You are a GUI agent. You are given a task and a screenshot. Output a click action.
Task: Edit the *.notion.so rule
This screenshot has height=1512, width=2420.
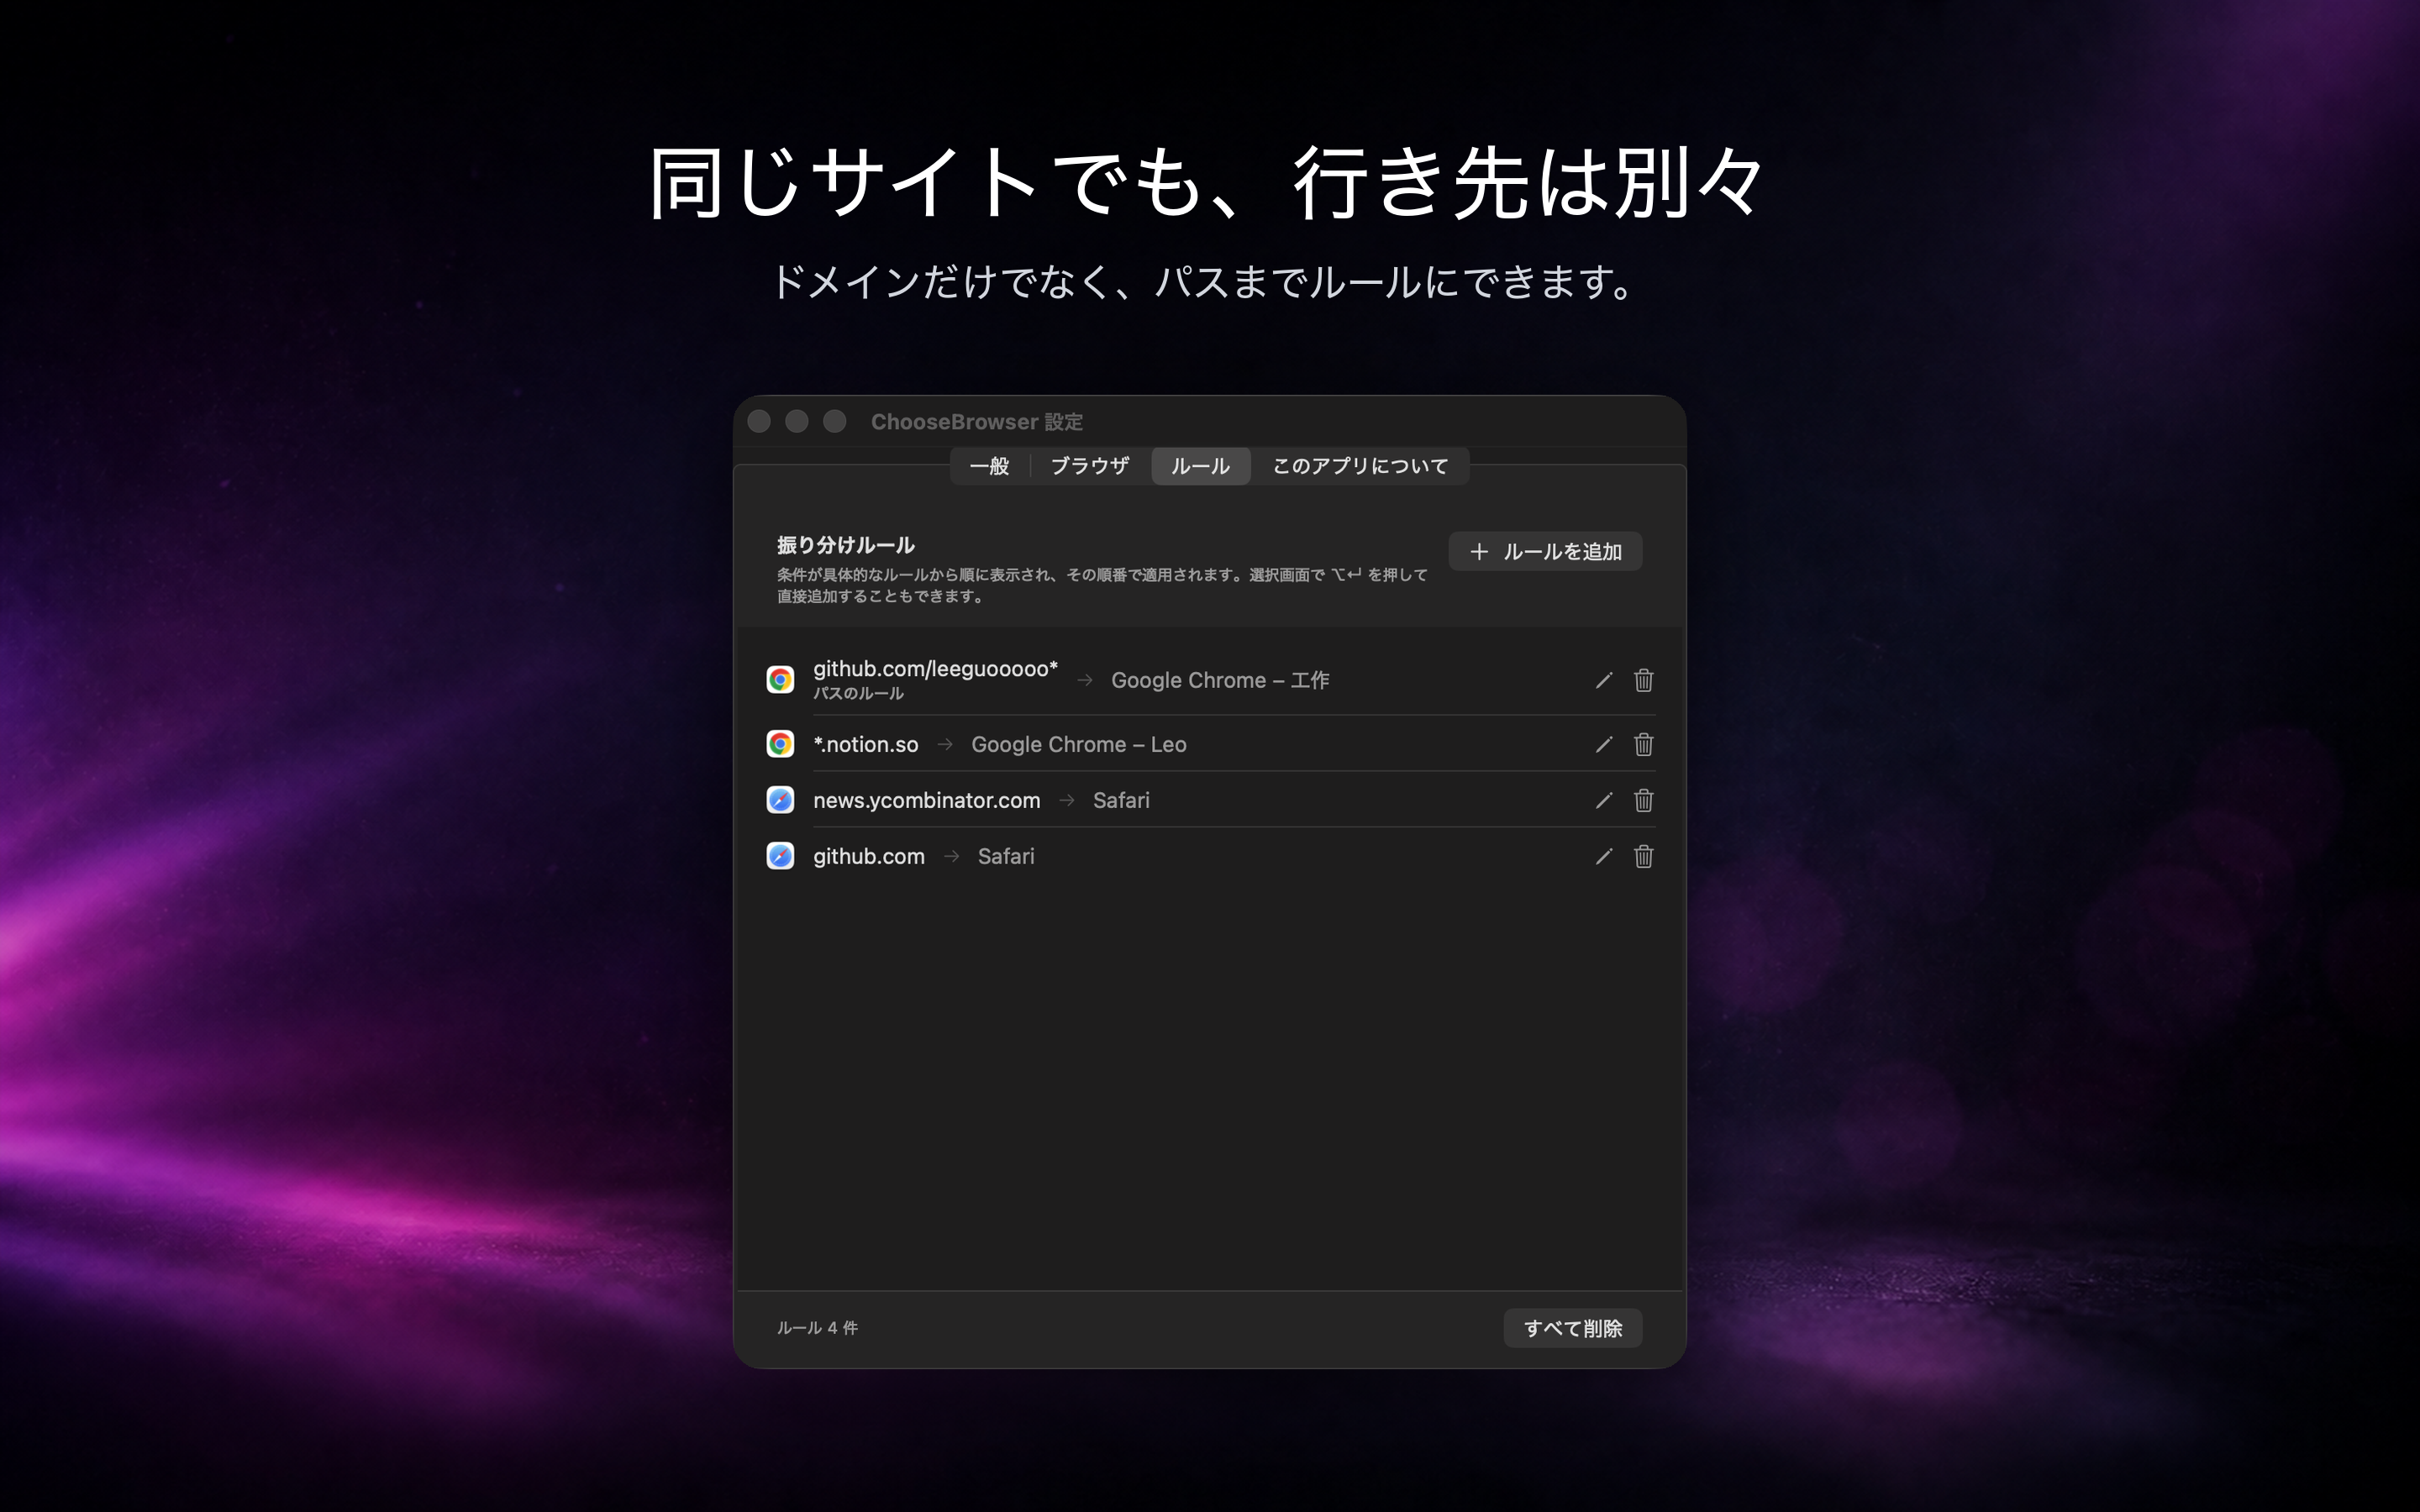click(1603, 744)
